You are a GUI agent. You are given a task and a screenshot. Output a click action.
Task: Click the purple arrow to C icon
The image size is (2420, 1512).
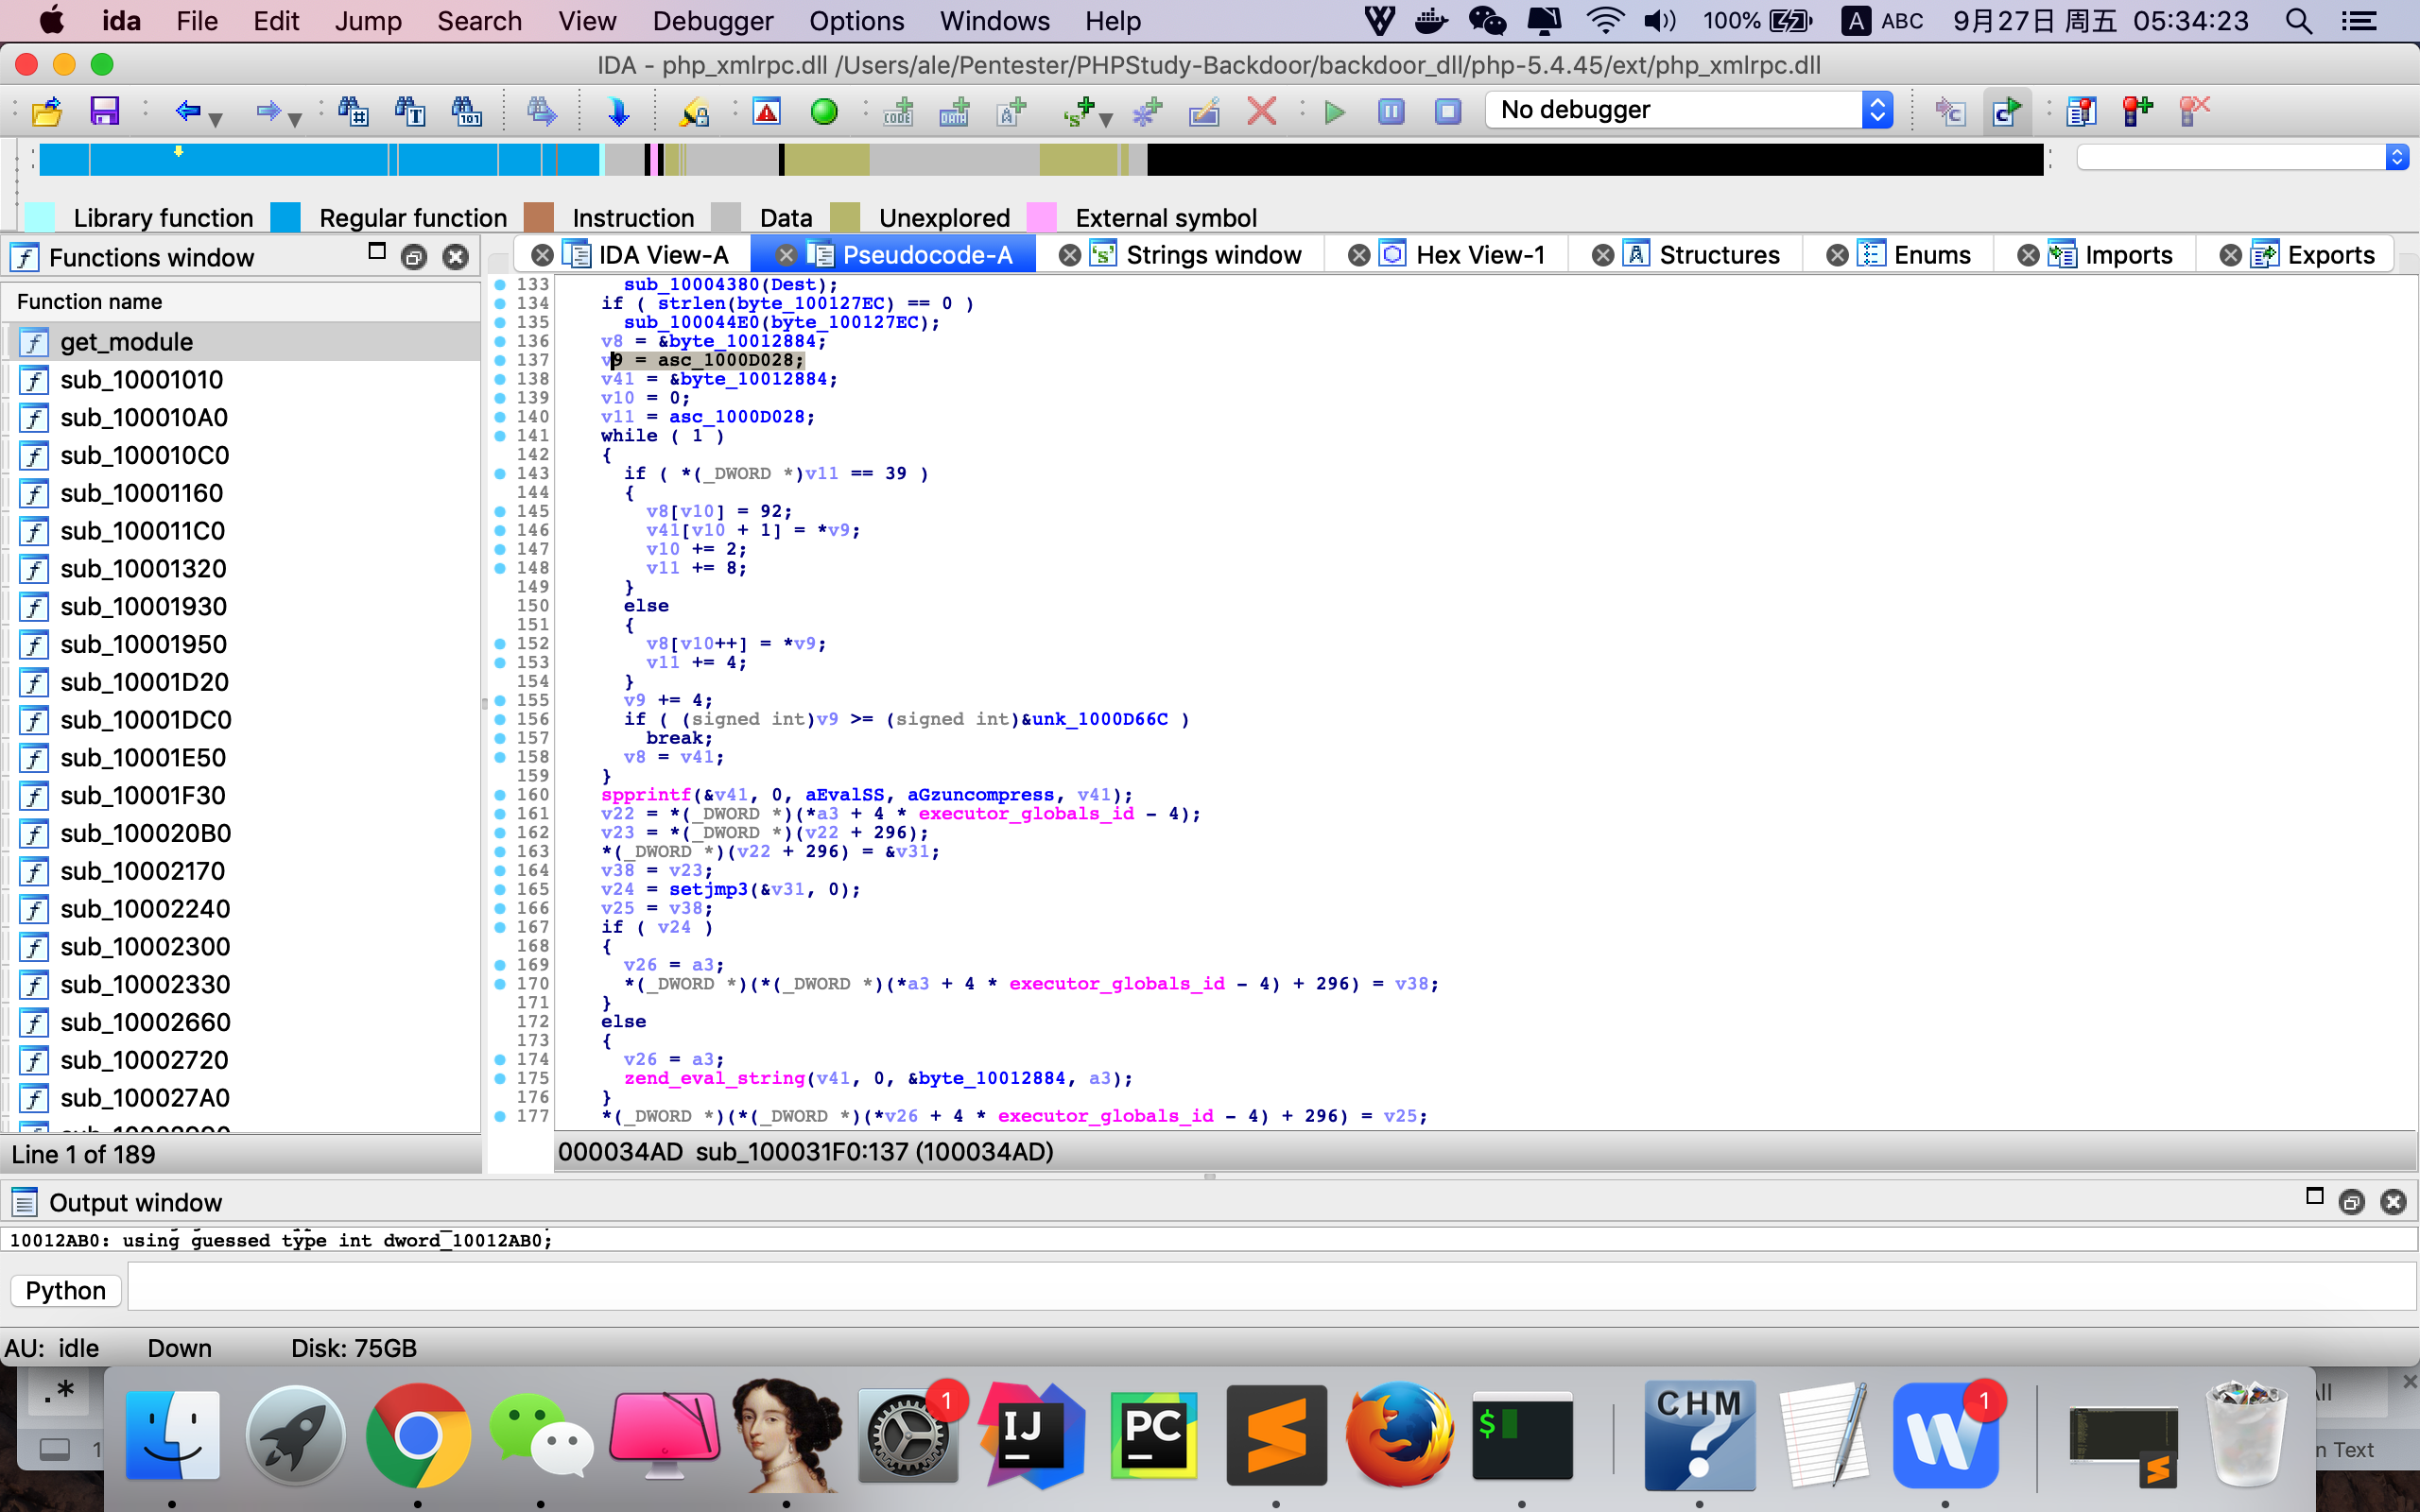1950,111
